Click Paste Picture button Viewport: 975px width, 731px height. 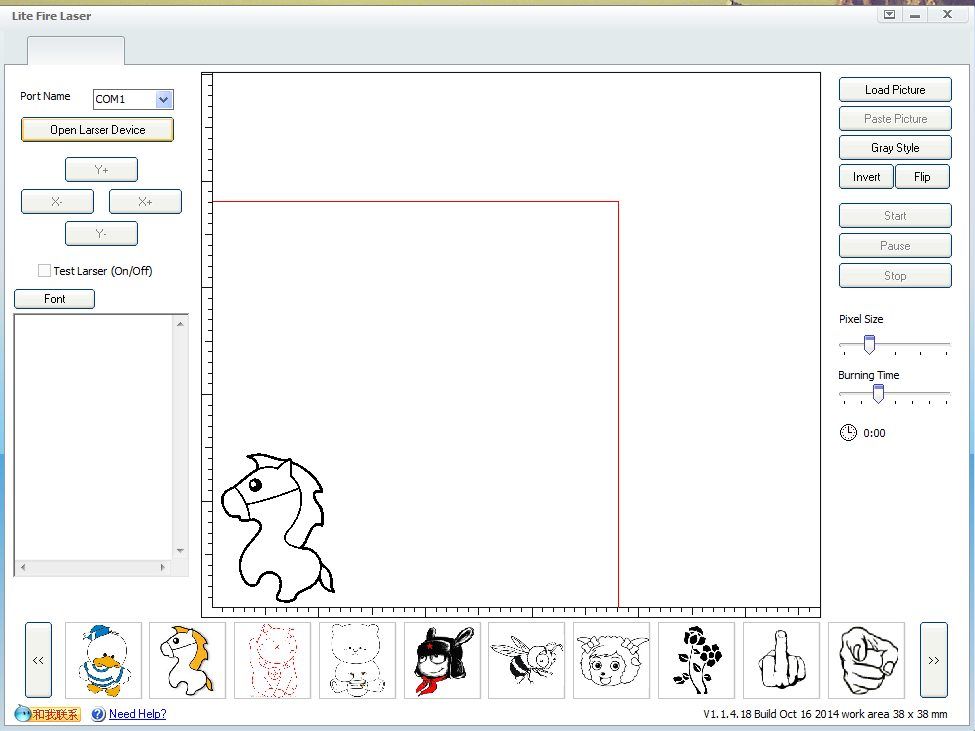click(x=895, y=119)
